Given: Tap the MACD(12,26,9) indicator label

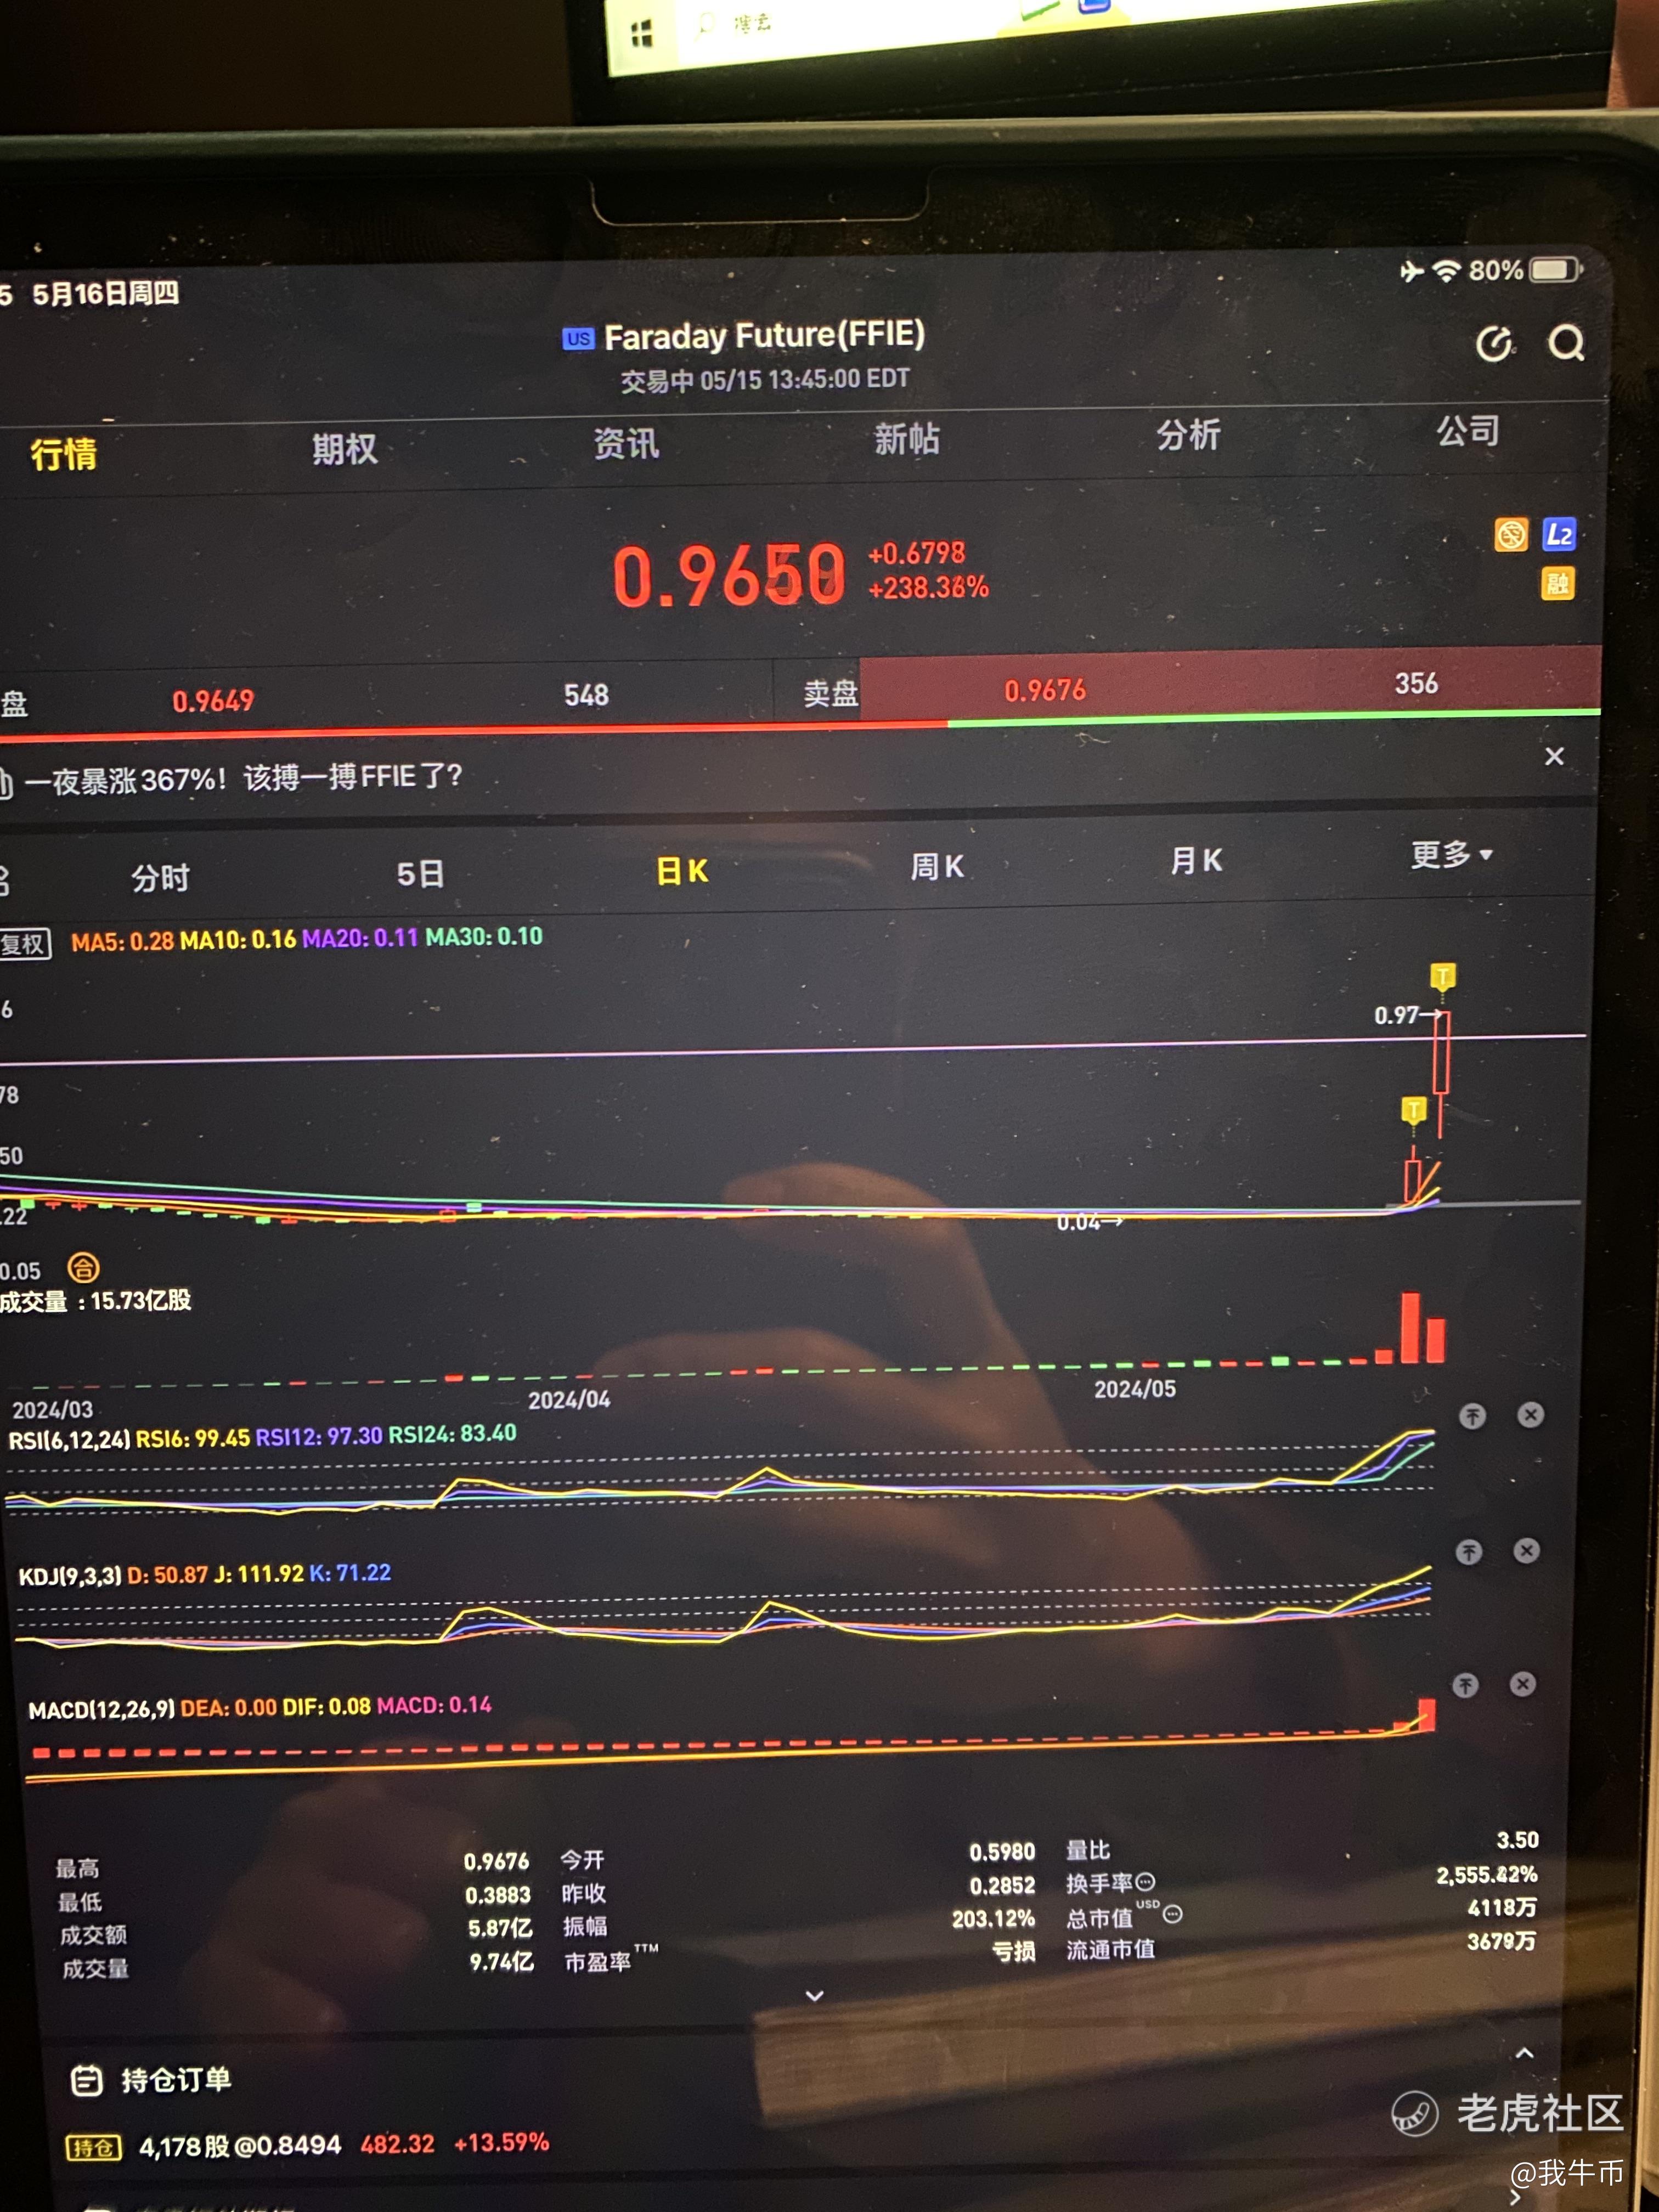Looking at the screenshot, I should coord(101,1710).
